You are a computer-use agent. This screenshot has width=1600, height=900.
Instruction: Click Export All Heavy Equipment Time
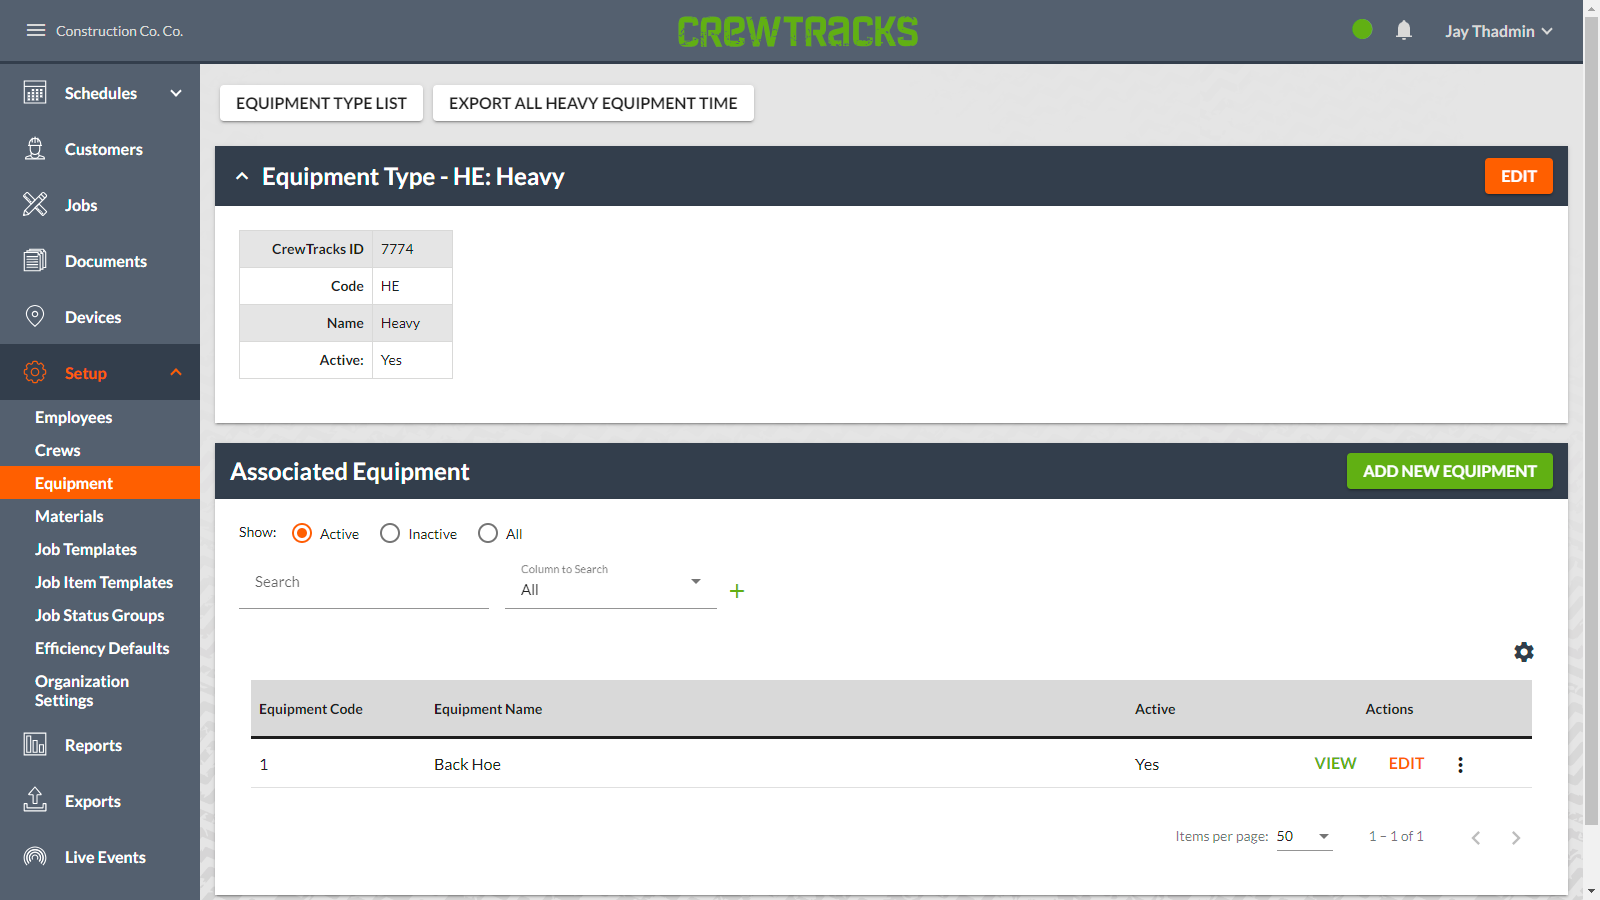coord(593,103)
